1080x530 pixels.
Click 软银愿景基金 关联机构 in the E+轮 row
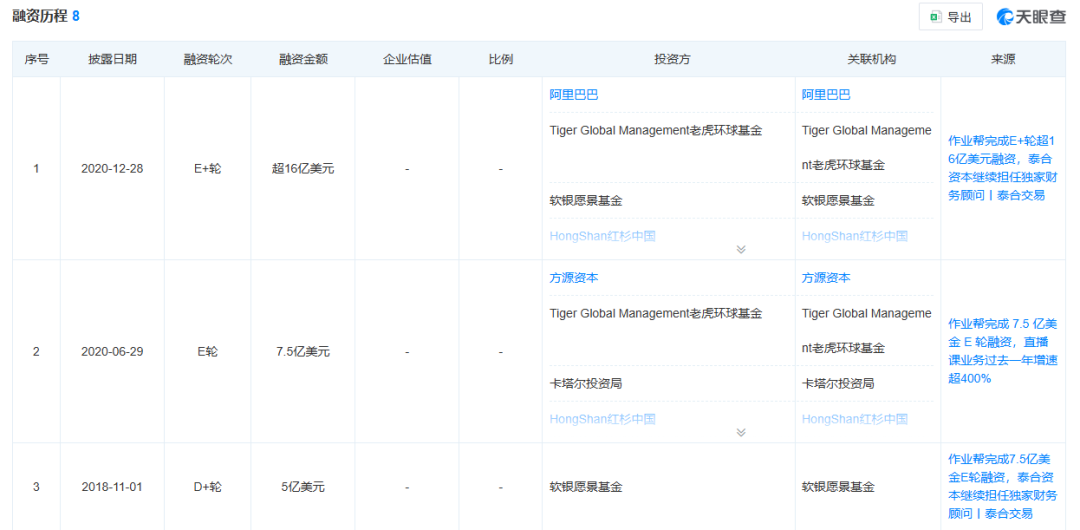point(838,201)
